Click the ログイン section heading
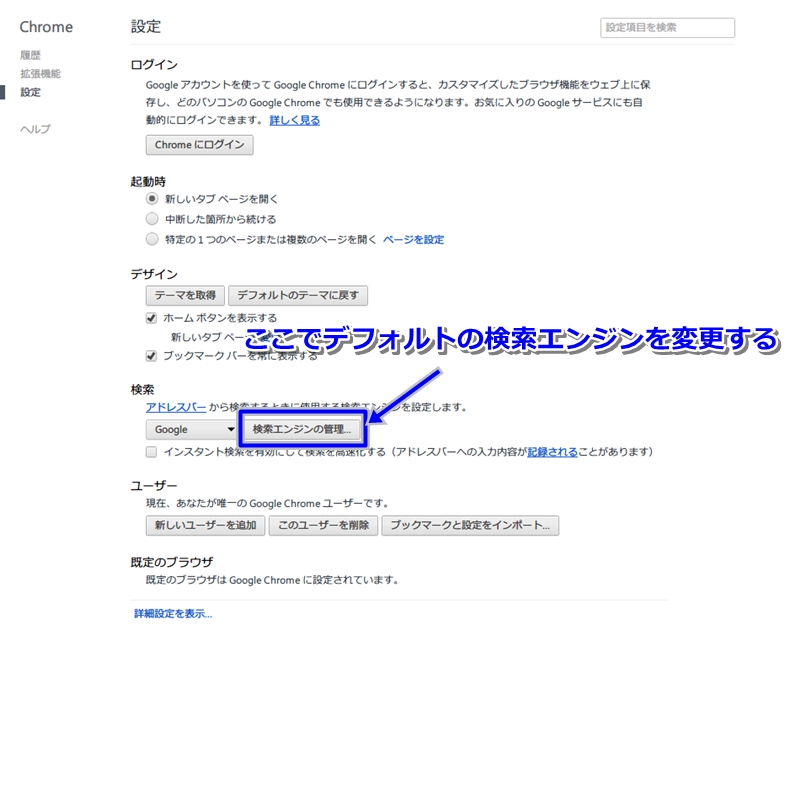Viewport: 800px width, 795px height. [154, 65]
